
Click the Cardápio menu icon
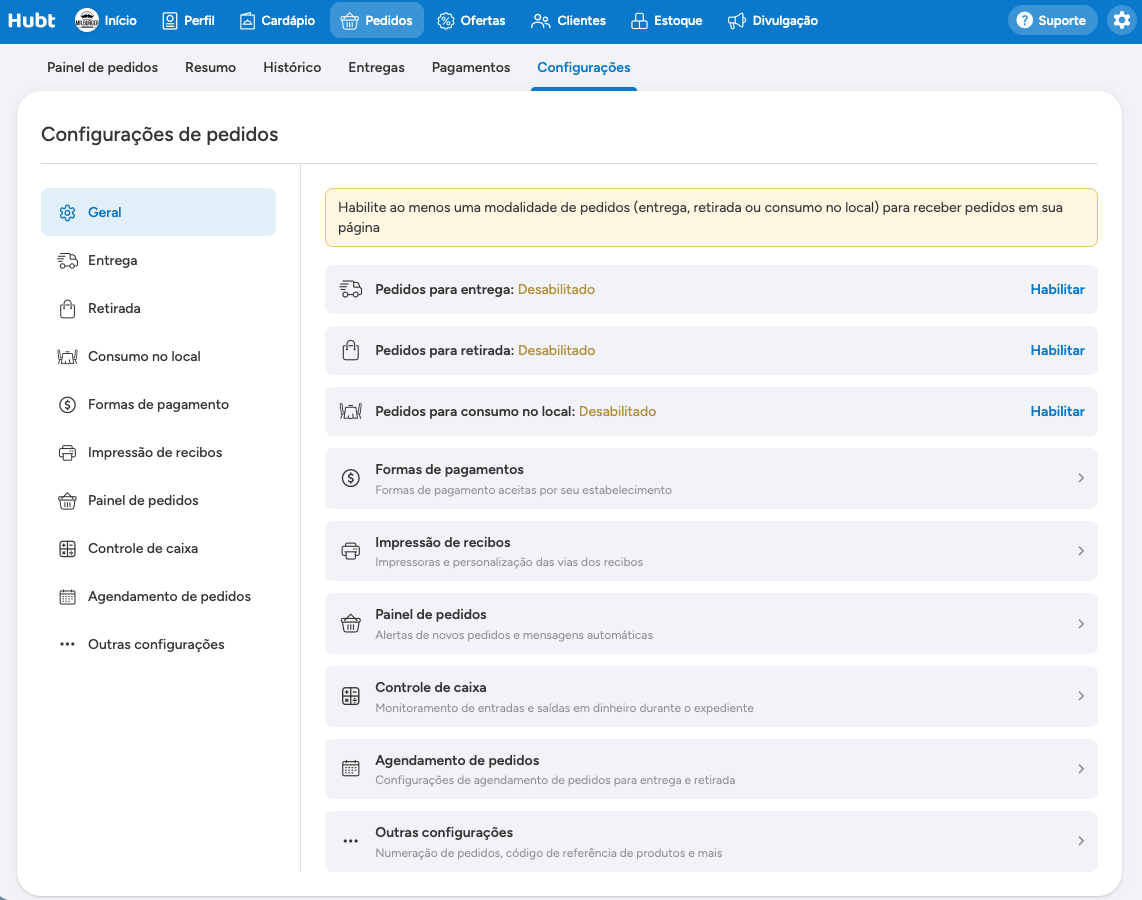pos(248,21)
